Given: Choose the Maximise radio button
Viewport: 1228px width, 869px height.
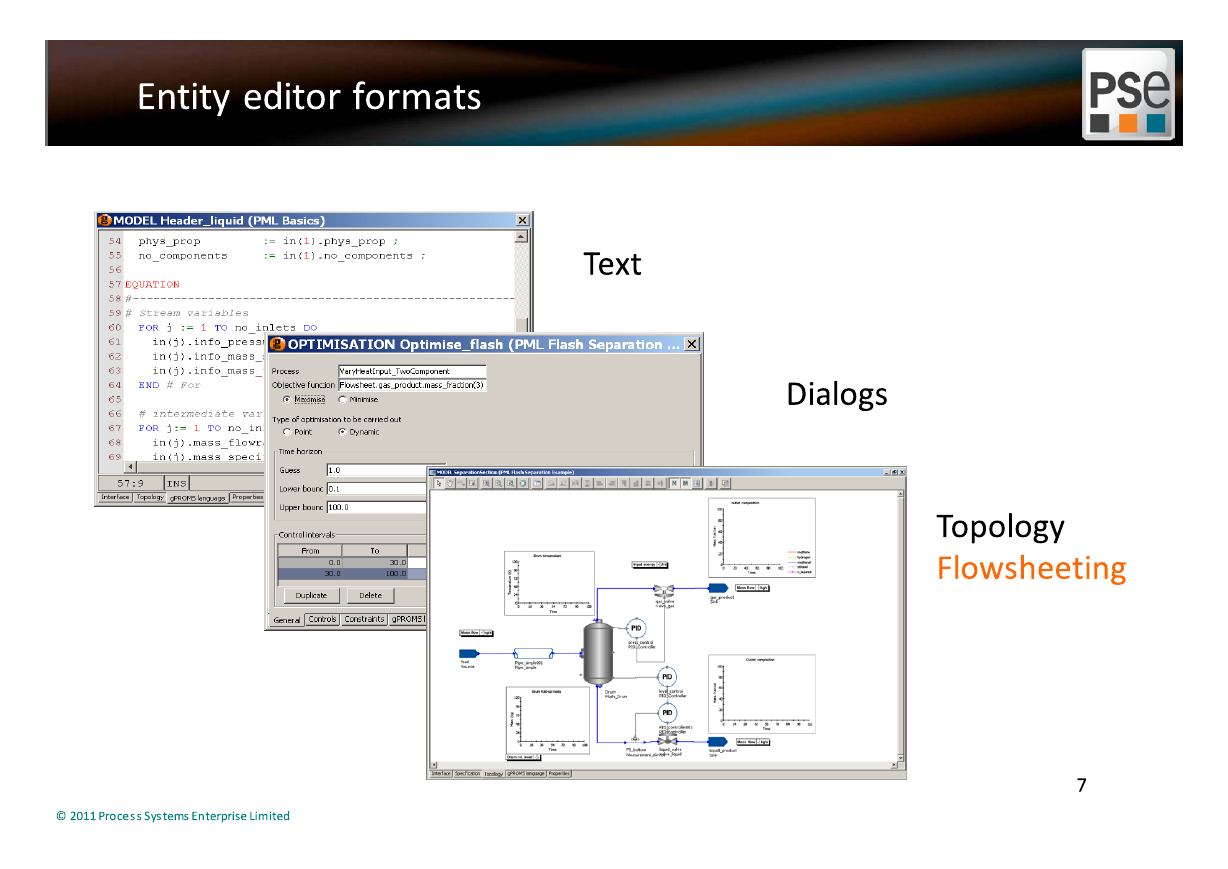Looking at the screenshot, I should coord(287,399).
